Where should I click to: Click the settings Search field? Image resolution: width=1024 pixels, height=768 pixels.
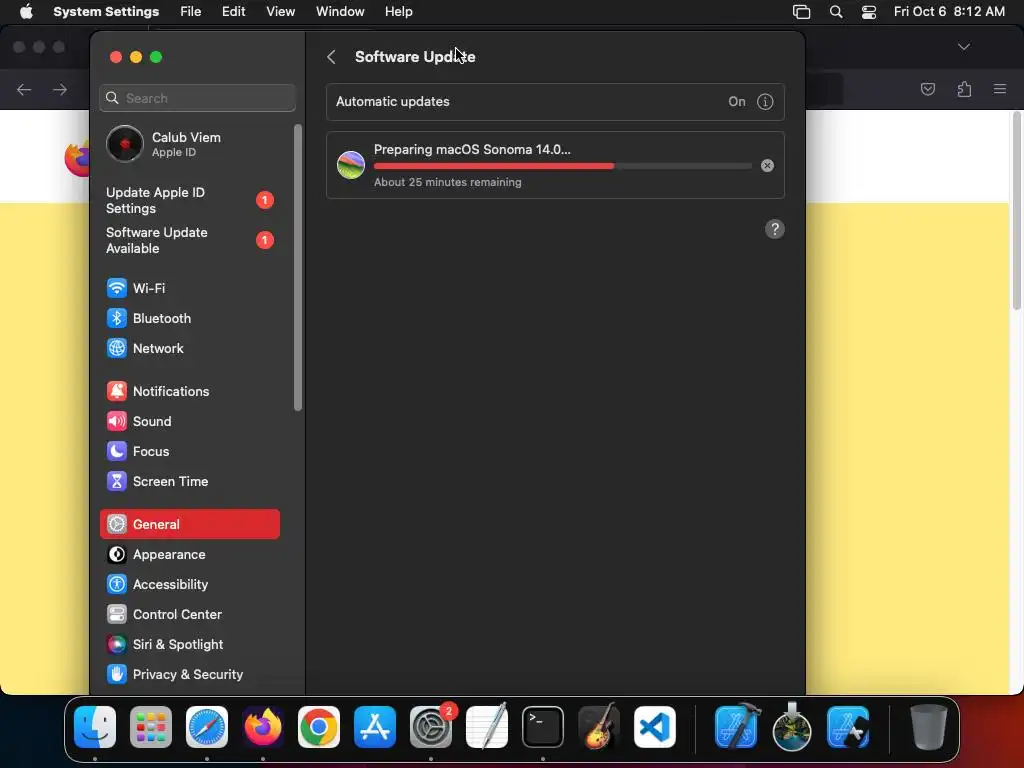[198, 98]
